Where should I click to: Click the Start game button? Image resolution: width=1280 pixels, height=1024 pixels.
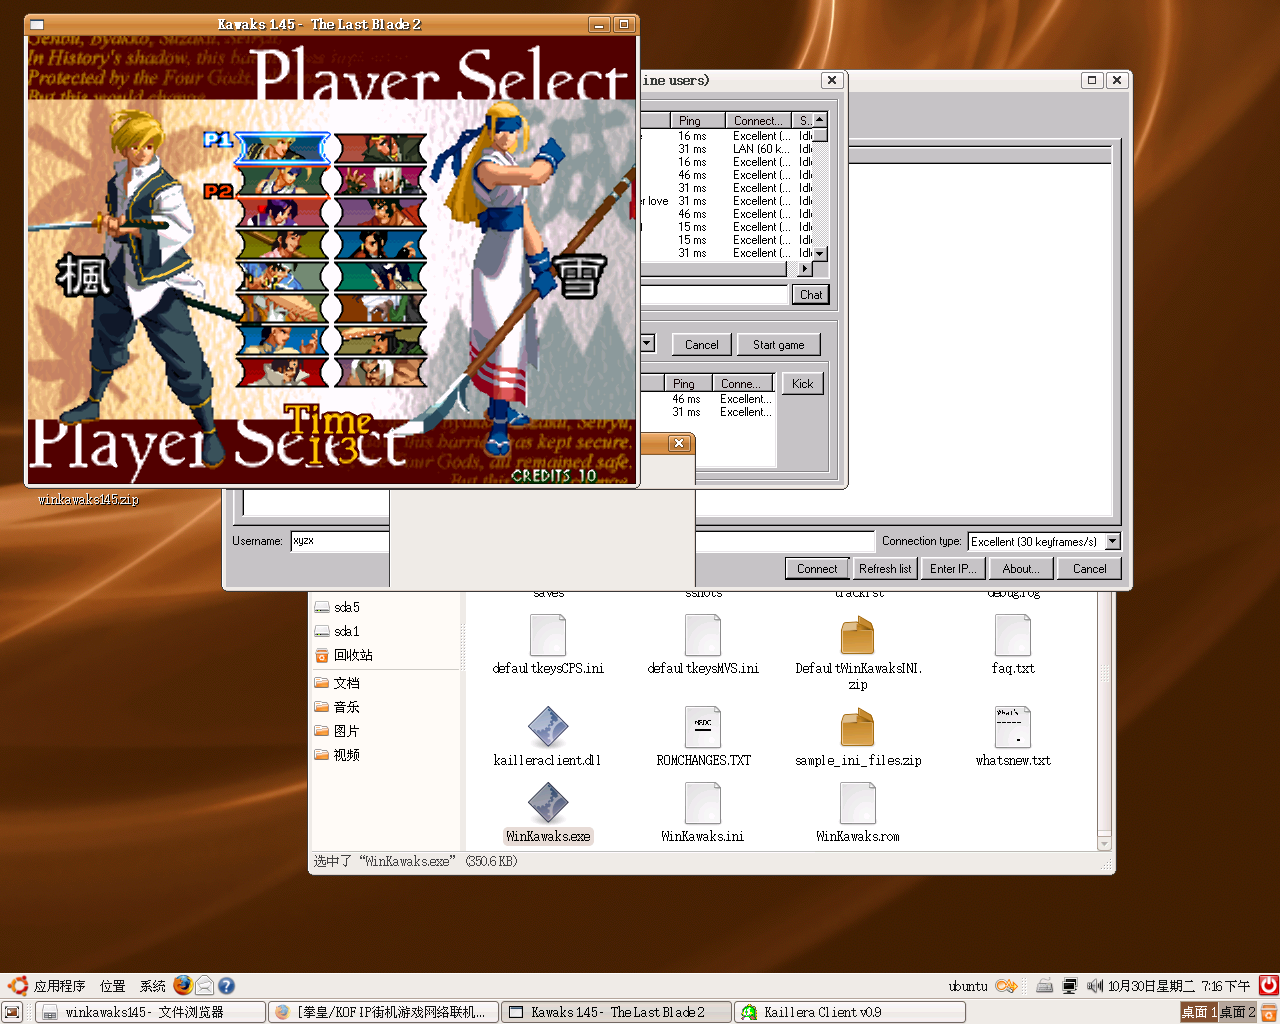point(778,345)
